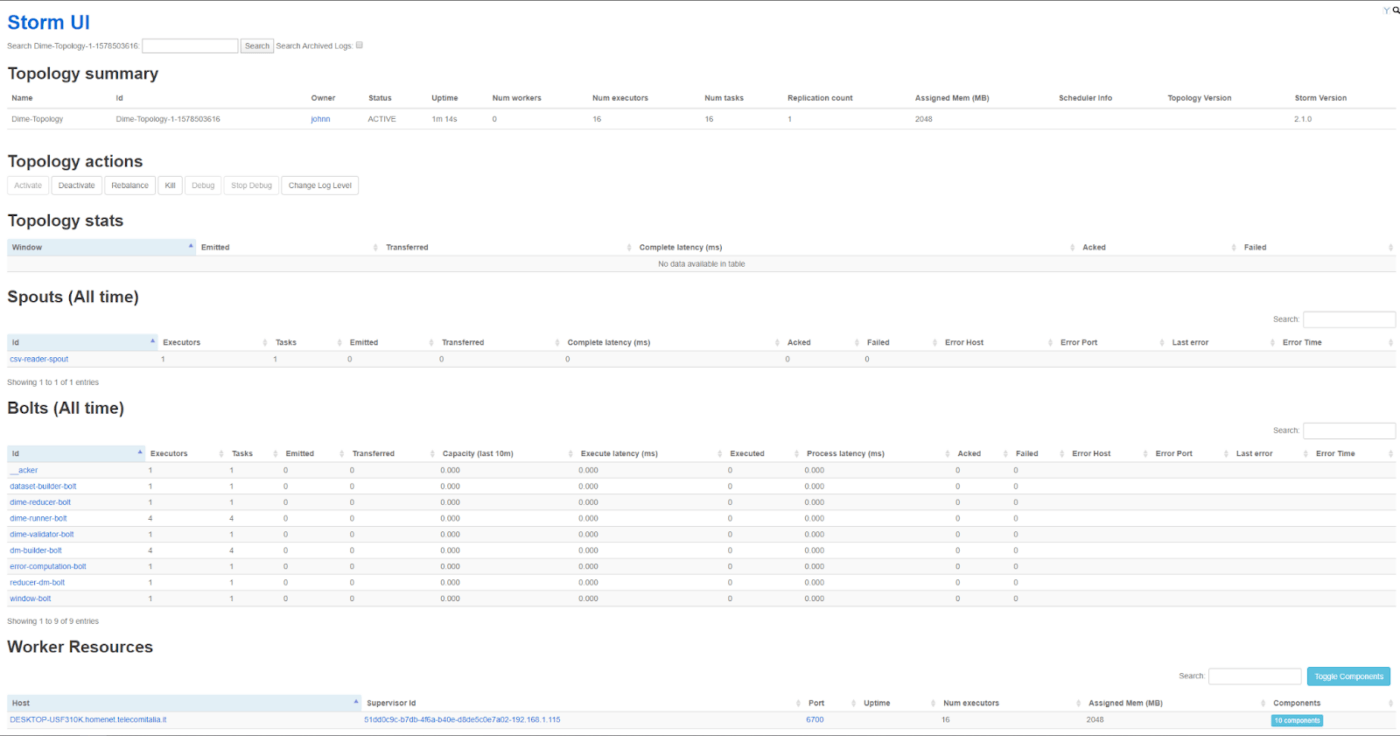Click the topology log search input field
1400x736 pixels.
coord(190,46)
